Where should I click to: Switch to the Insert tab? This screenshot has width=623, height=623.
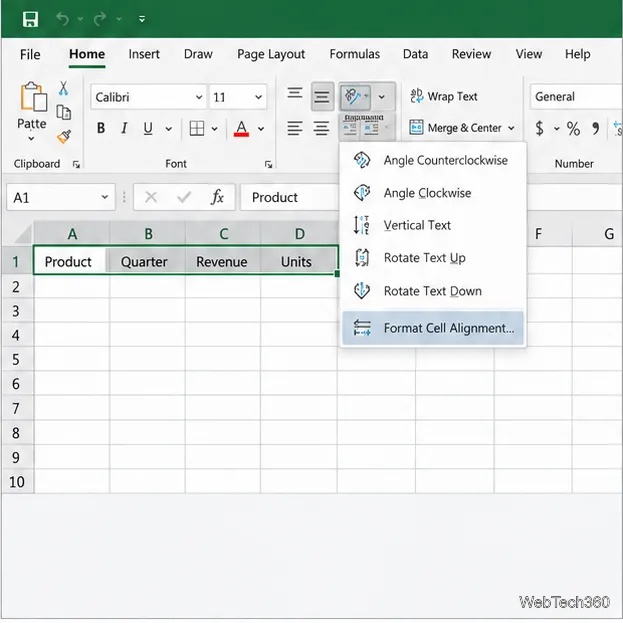pyautogui.click(x=144, y=54)
